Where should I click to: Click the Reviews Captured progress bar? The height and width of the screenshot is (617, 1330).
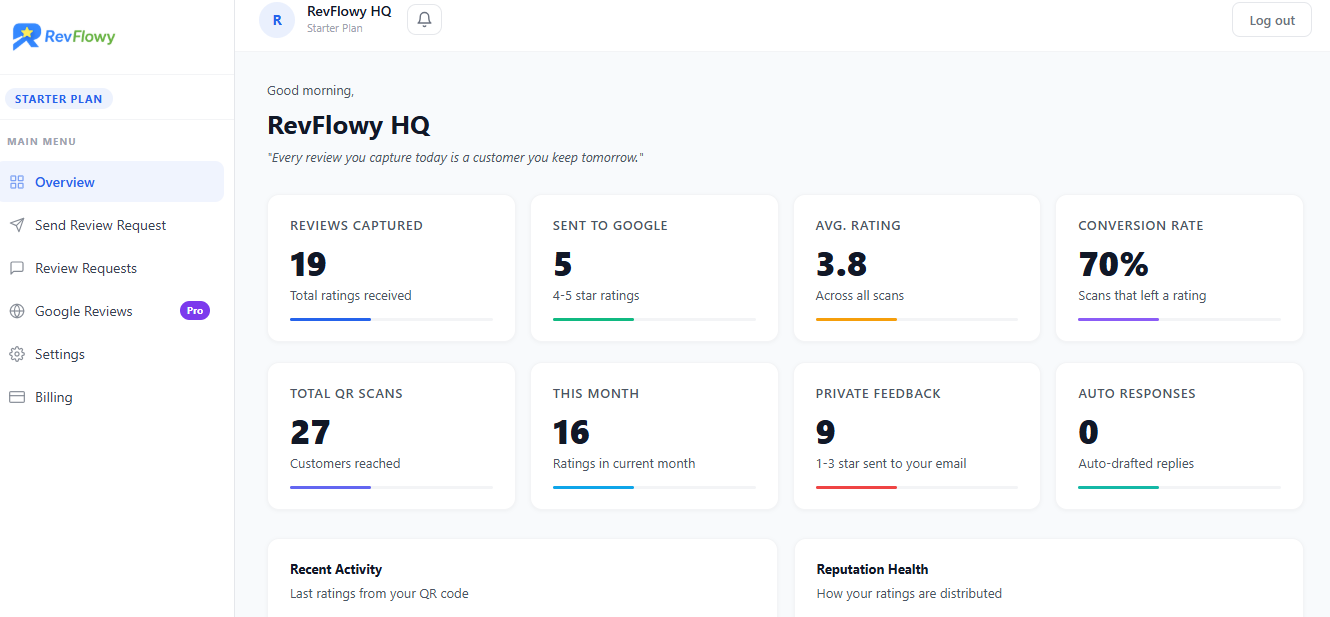click(x=391, y=319)
